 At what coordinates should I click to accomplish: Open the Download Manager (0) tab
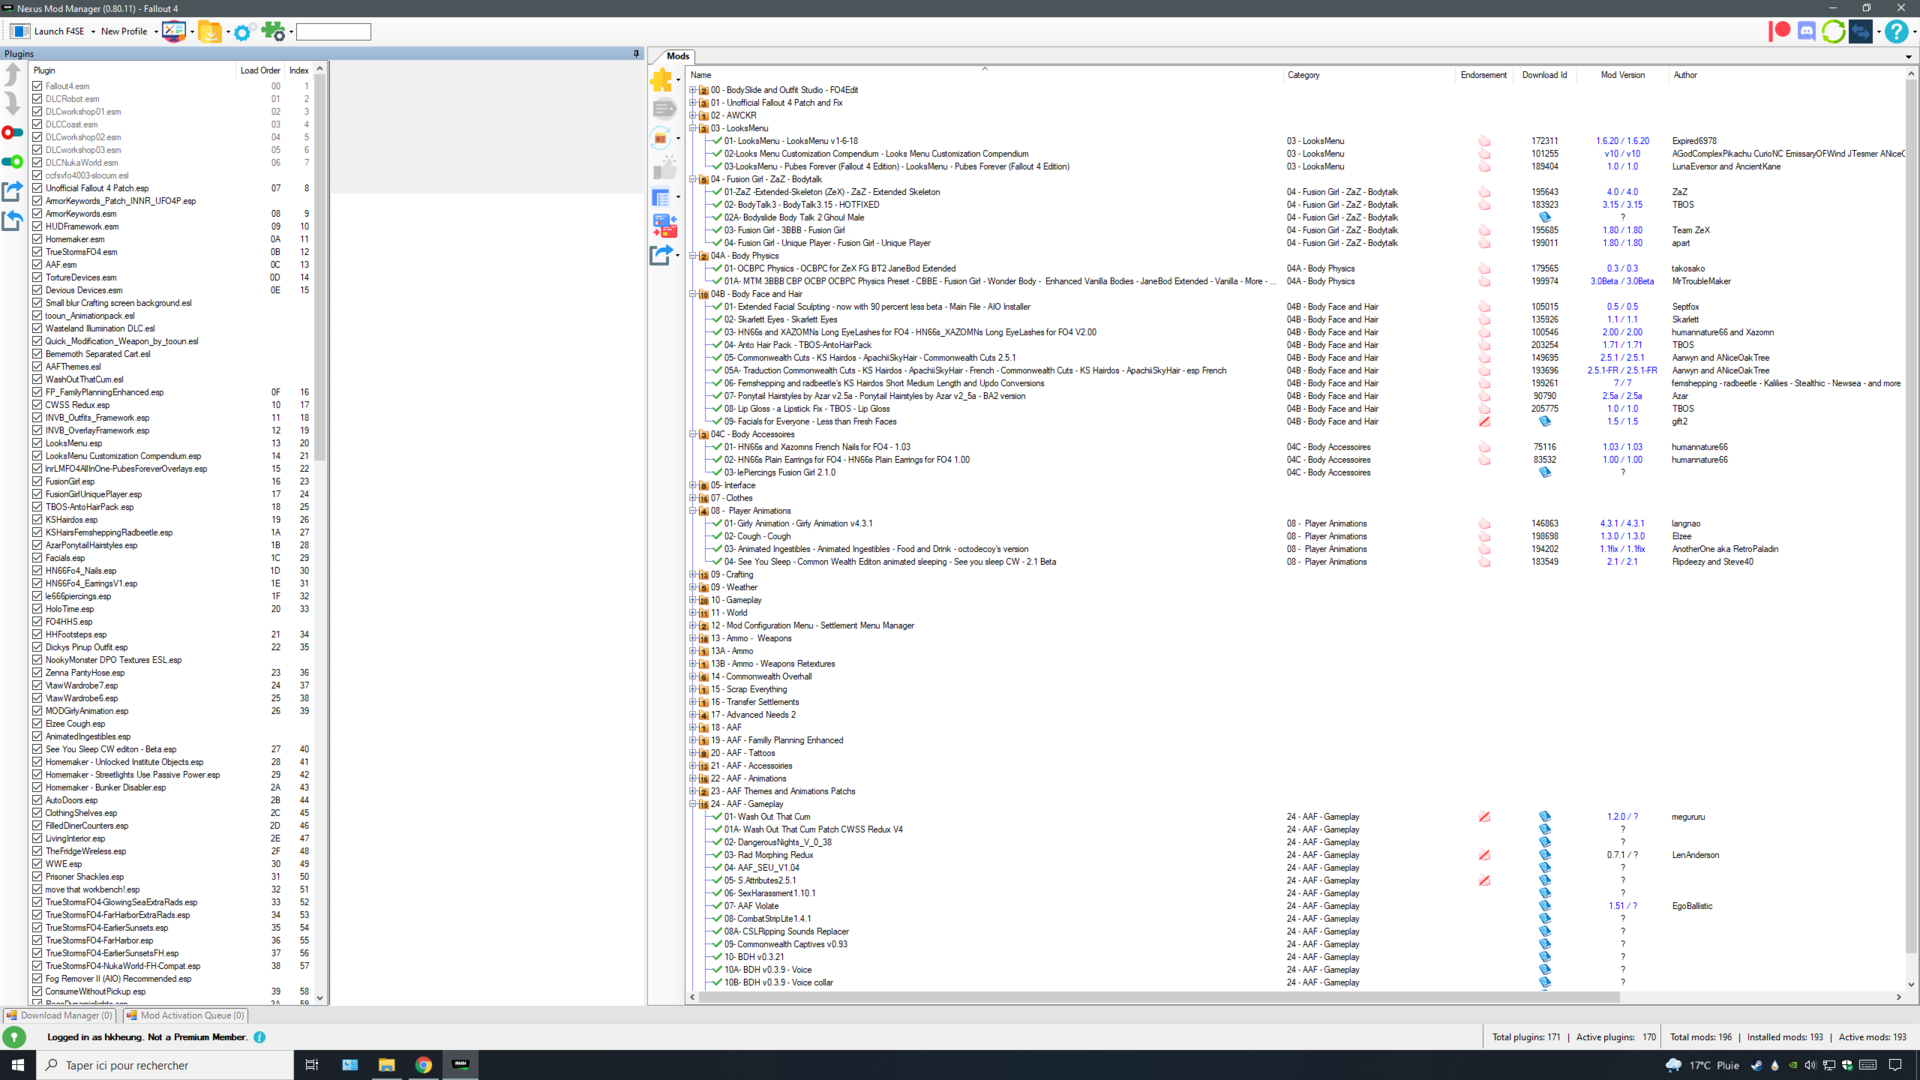(x=60, y=1015)
